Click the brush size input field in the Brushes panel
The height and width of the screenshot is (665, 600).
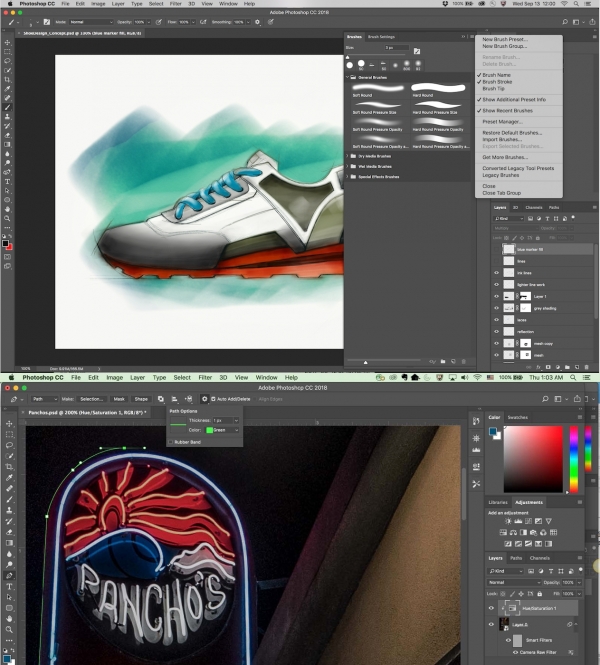pos(397,48)
